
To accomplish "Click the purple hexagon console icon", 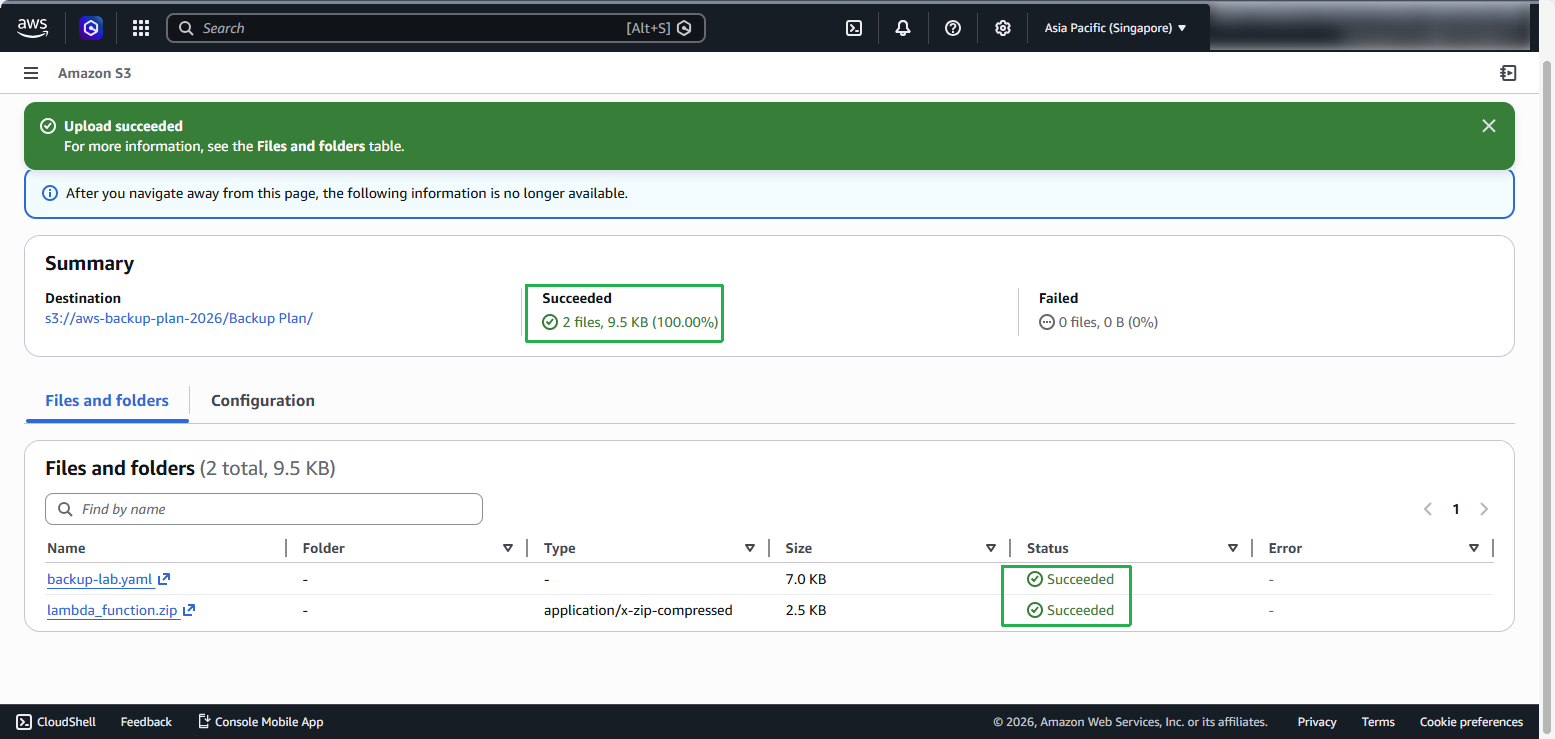I will 92,28.
